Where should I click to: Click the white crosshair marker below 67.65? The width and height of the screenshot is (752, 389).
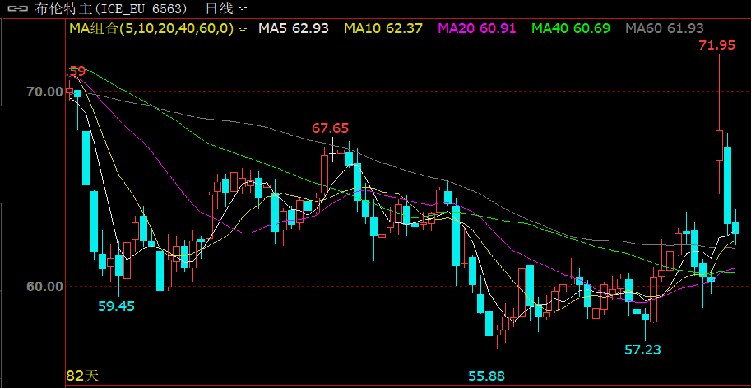pos(332,149)
